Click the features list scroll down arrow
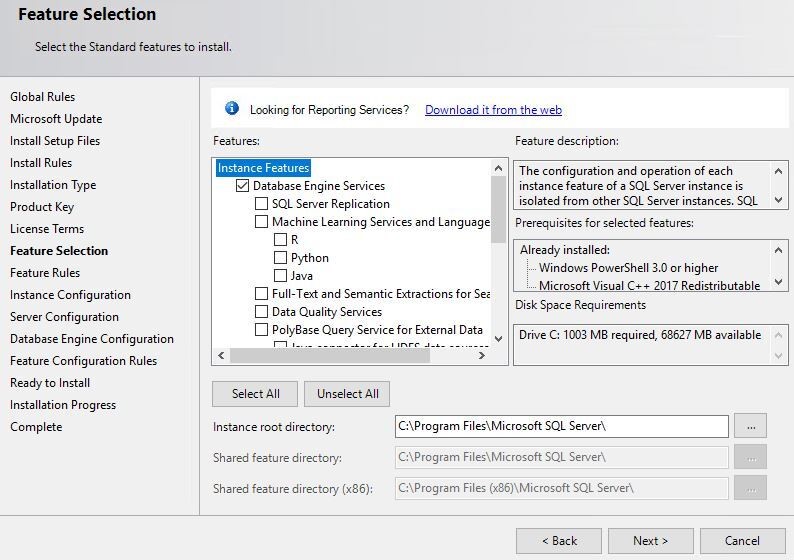Image resolution: width=794 pixels, height=560 pixels. (498, 339)
